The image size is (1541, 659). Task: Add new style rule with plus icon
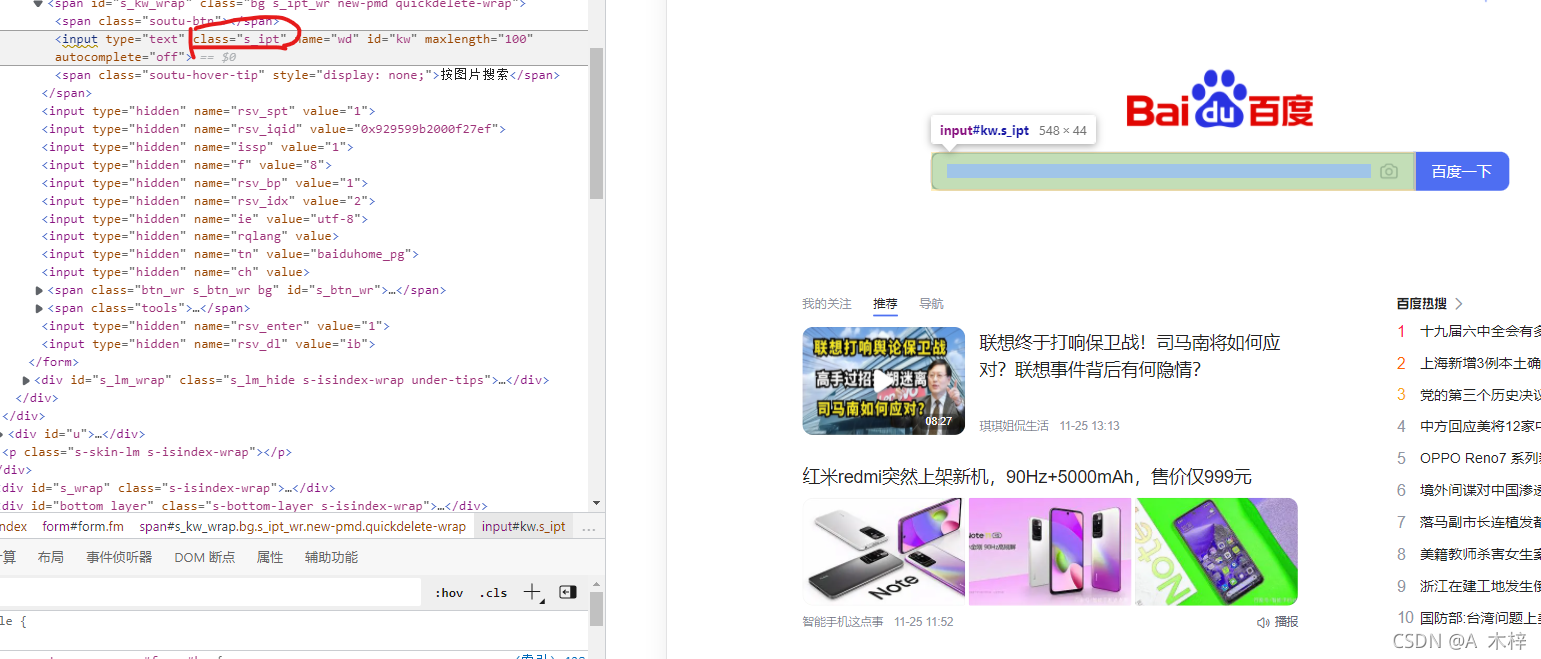[533, 592]
